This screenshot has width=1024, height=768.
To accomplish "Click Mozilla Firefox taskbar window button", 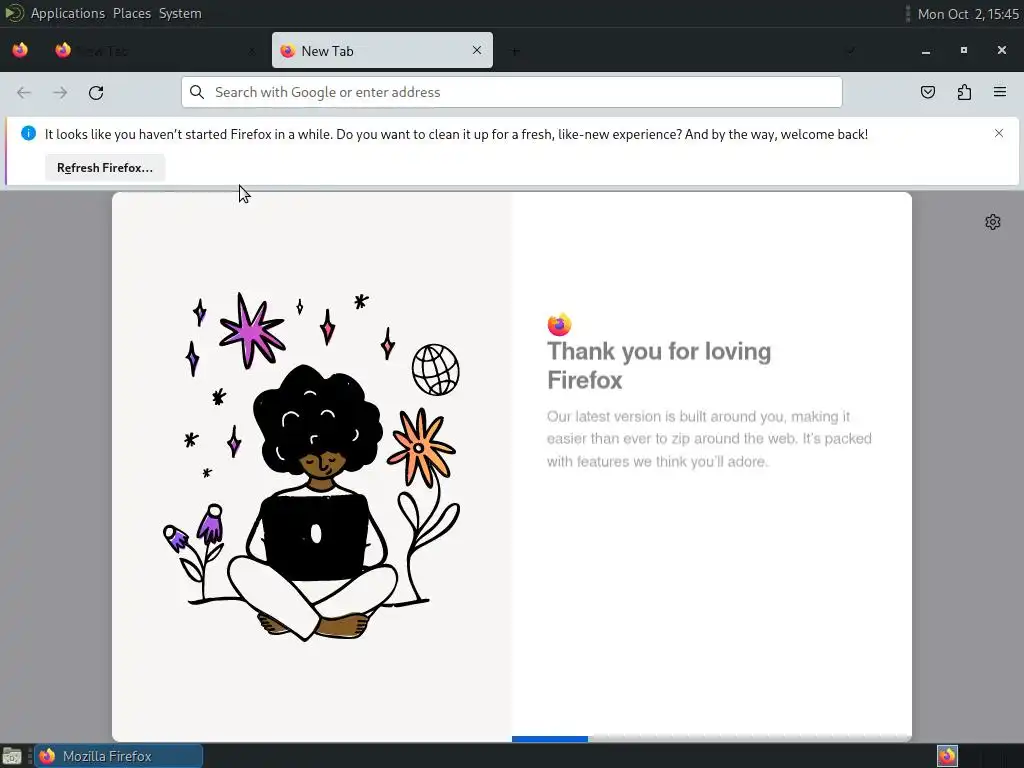I will point(119,756).
